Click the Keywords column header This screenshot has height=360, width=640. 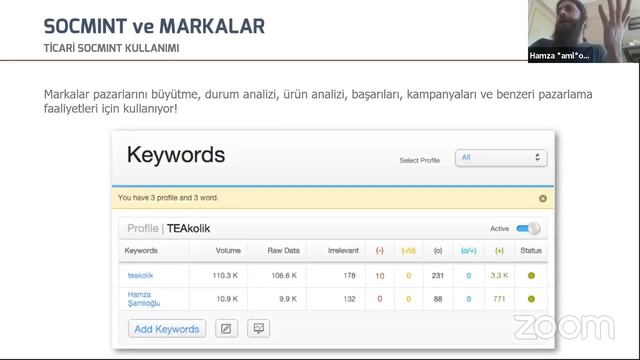point(141,251)
